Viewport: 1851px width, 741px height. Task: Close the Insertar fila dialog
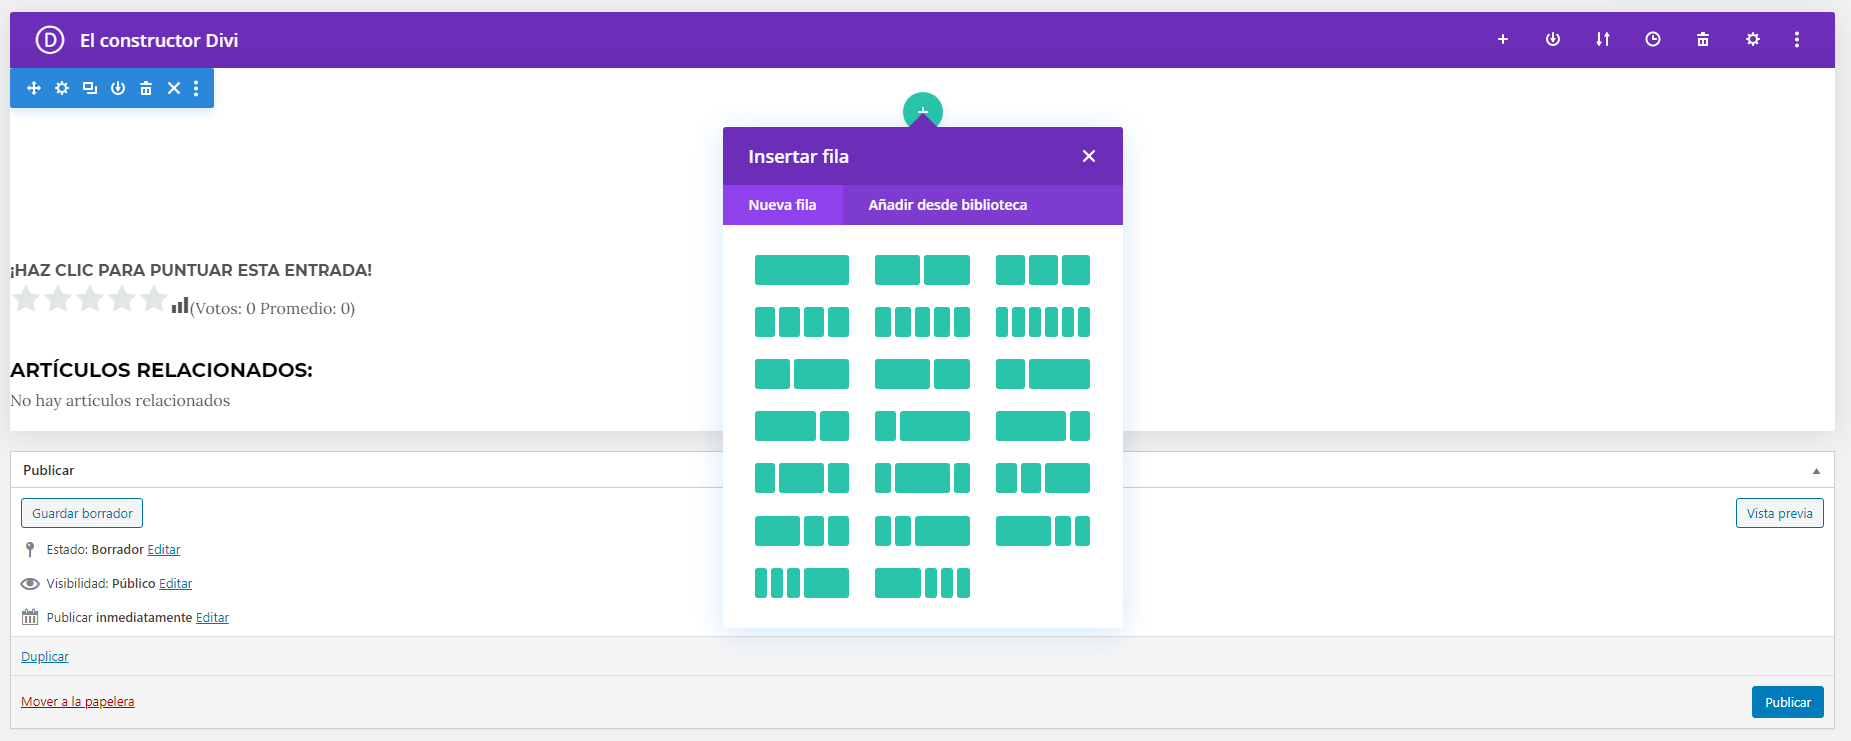click(x=1089, y=156)
